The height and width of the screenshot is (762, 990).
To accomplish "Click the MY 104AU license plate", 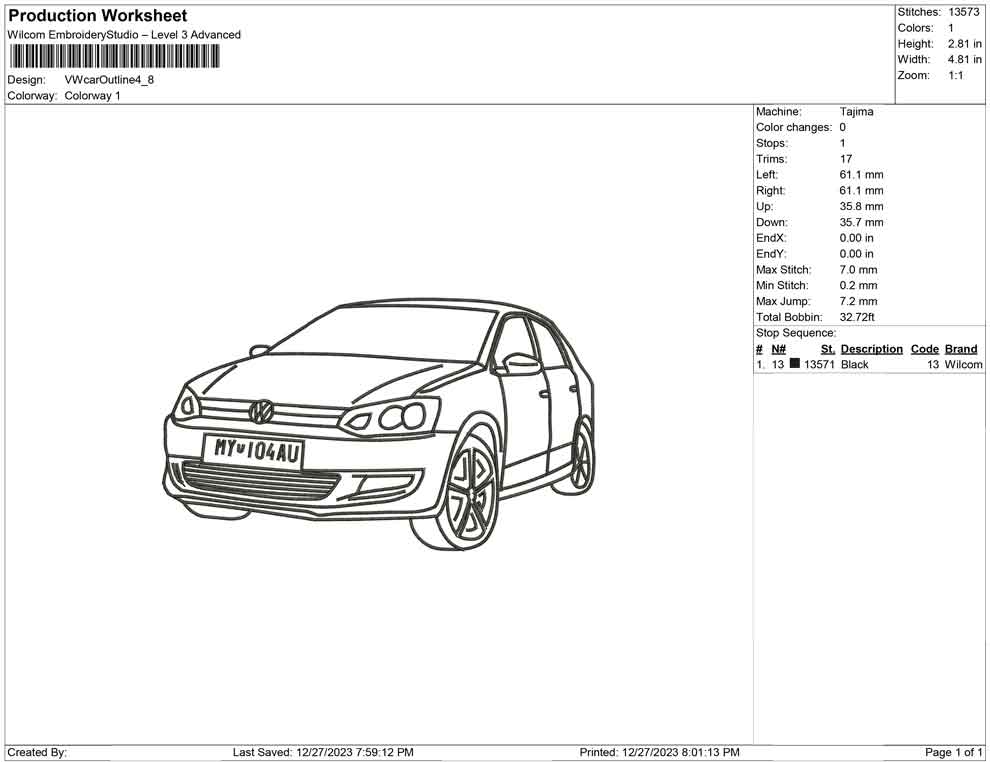I will pos(253,451).
